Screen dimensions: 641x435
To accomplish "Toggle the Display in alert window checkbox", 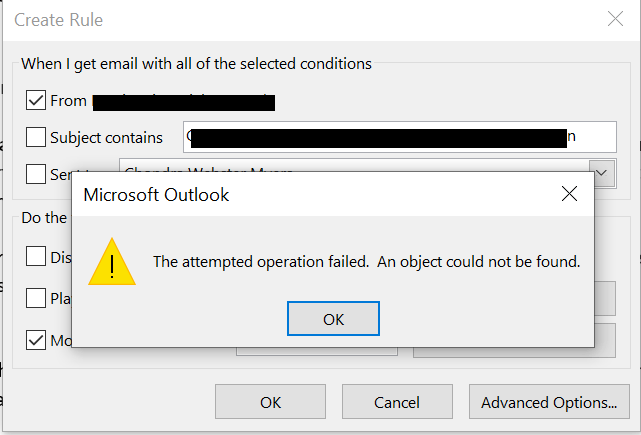I will pos(36,256).
